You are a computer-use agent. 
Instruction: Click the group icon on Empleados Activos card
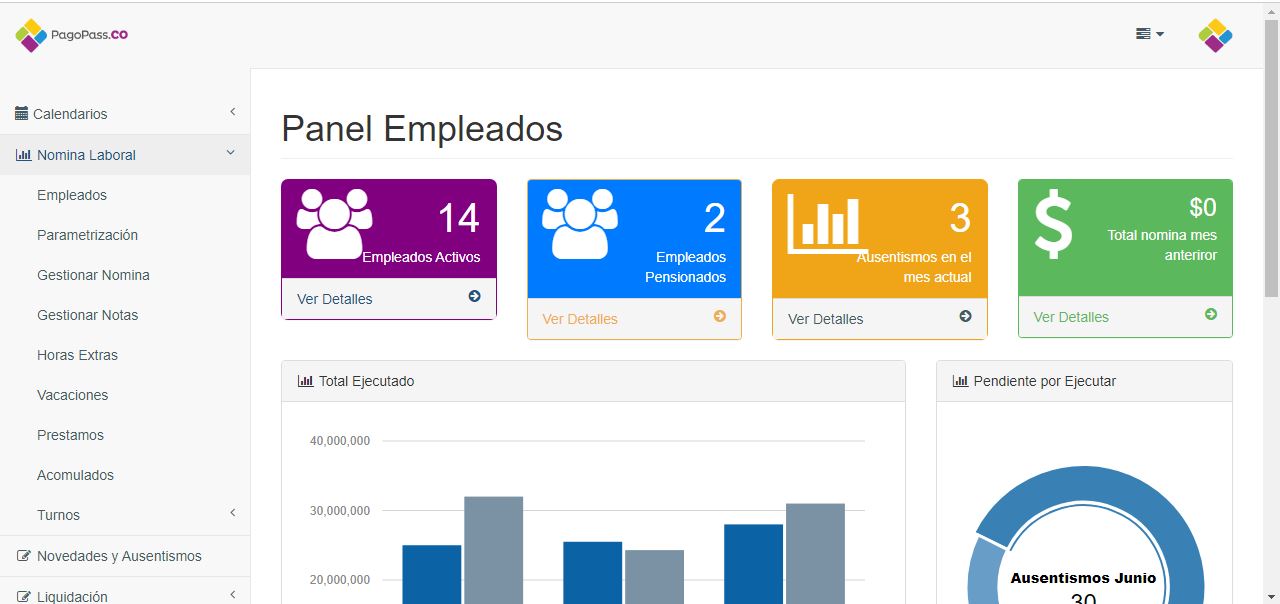(334, 224)
